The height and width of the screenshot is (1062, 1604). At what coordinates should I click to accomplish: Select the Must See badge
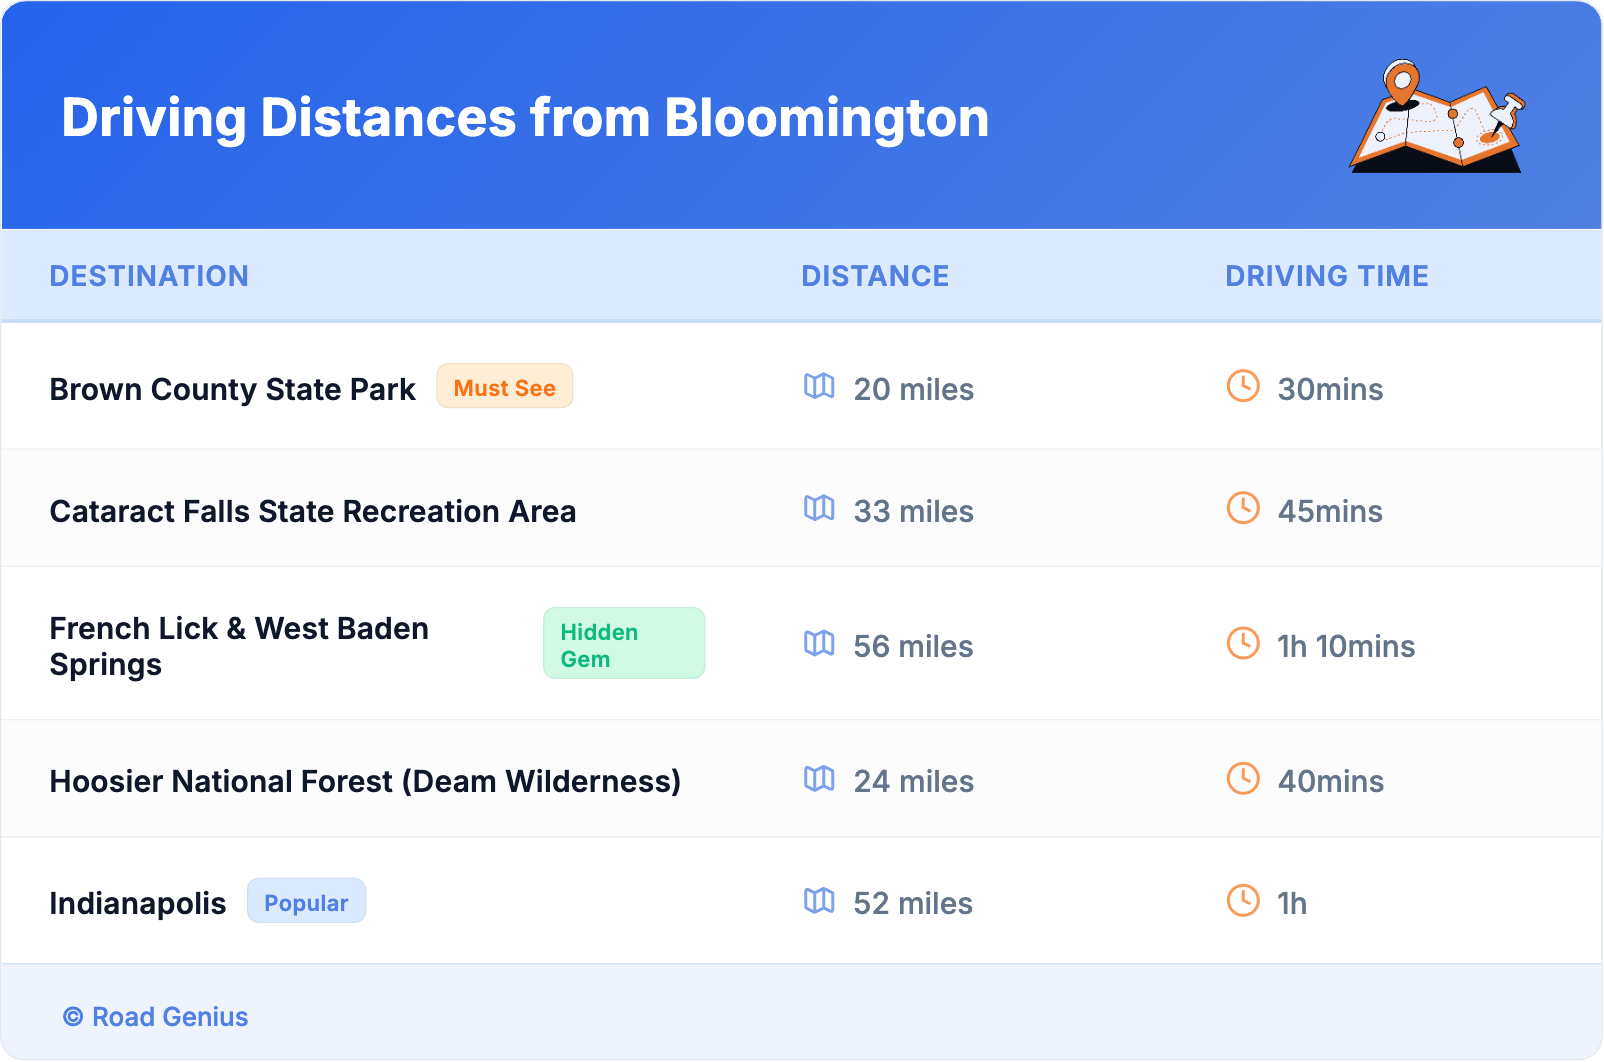(504, 387)
